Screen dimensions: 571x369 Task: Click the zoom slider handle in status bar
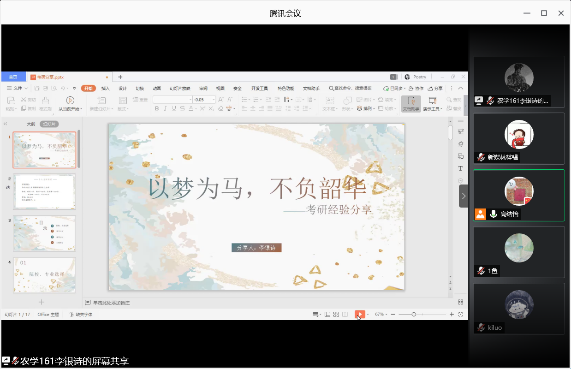(x=414, y=314)
